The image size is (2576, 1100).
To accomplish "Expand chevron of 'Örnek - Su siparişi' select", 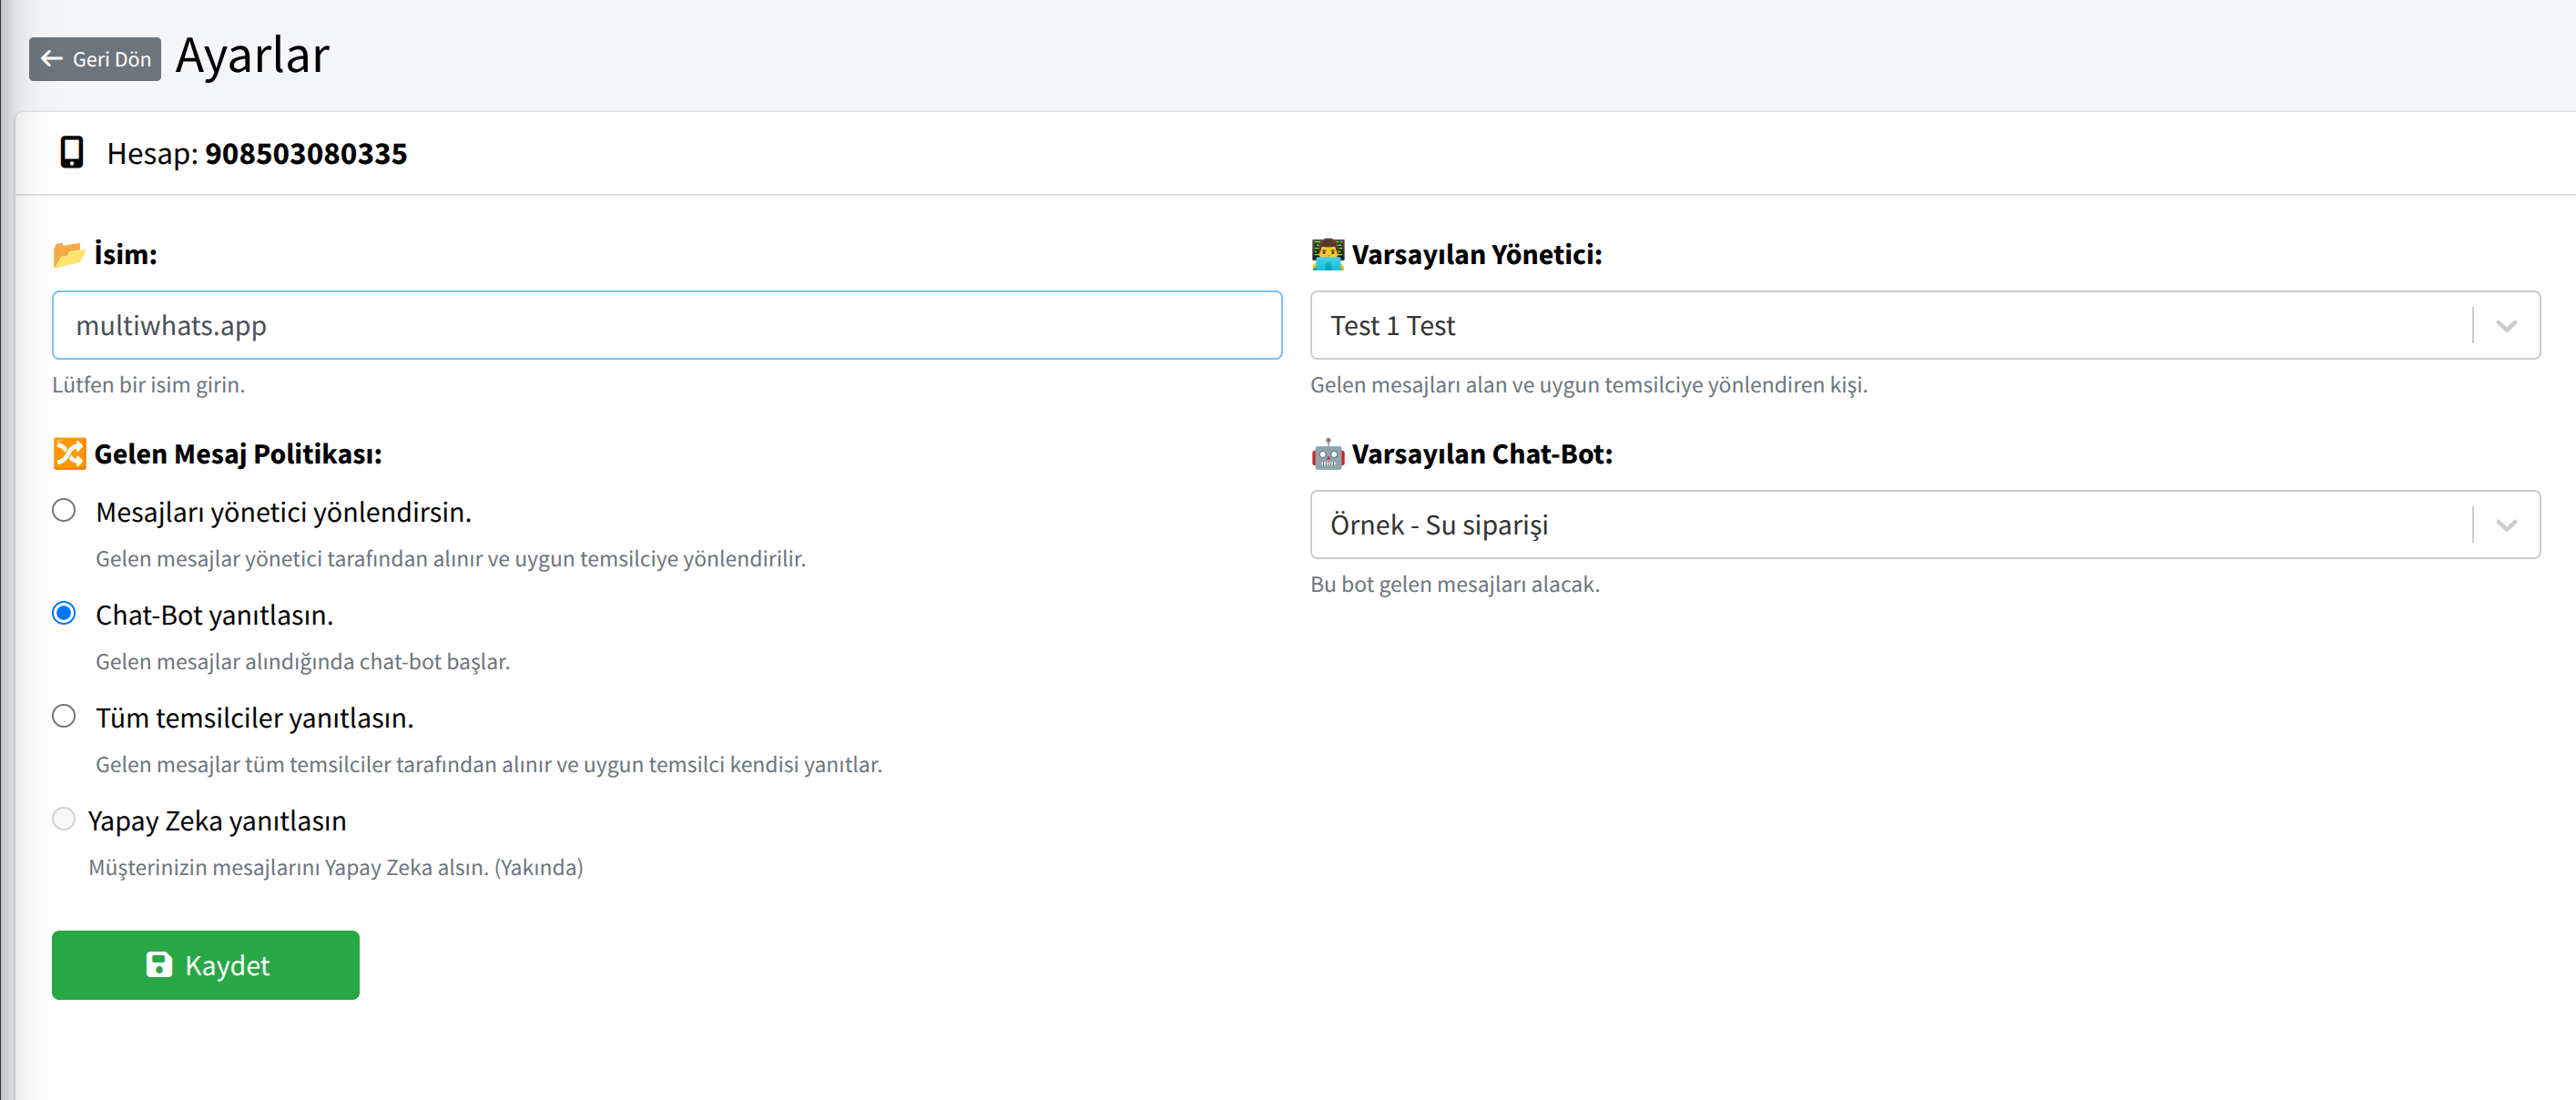I will pos(2506,525).
